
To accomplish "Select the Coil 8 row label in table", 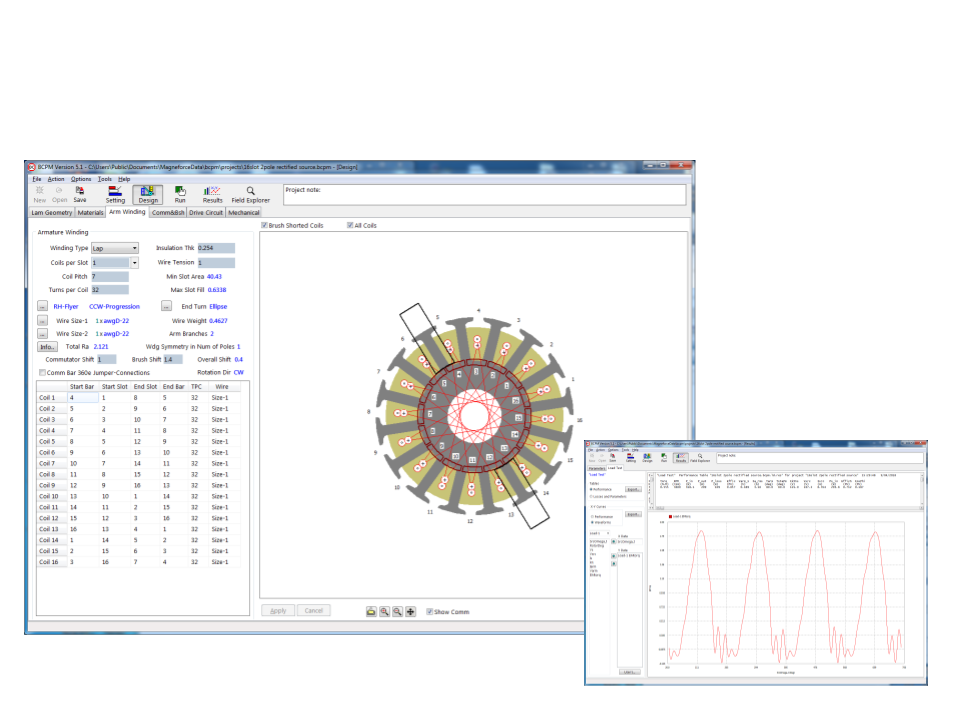I will point(51,474).
